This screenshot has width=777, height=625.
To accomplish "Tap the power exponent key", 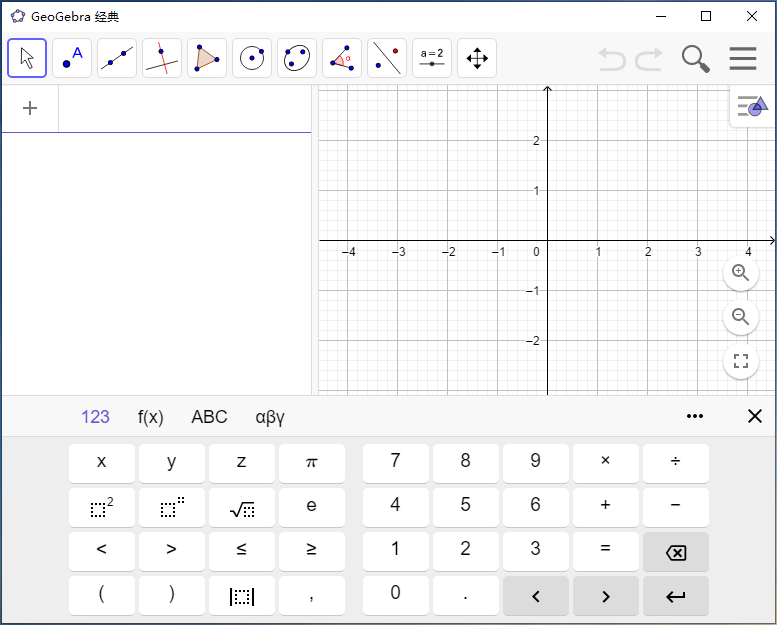I will 172,507.
